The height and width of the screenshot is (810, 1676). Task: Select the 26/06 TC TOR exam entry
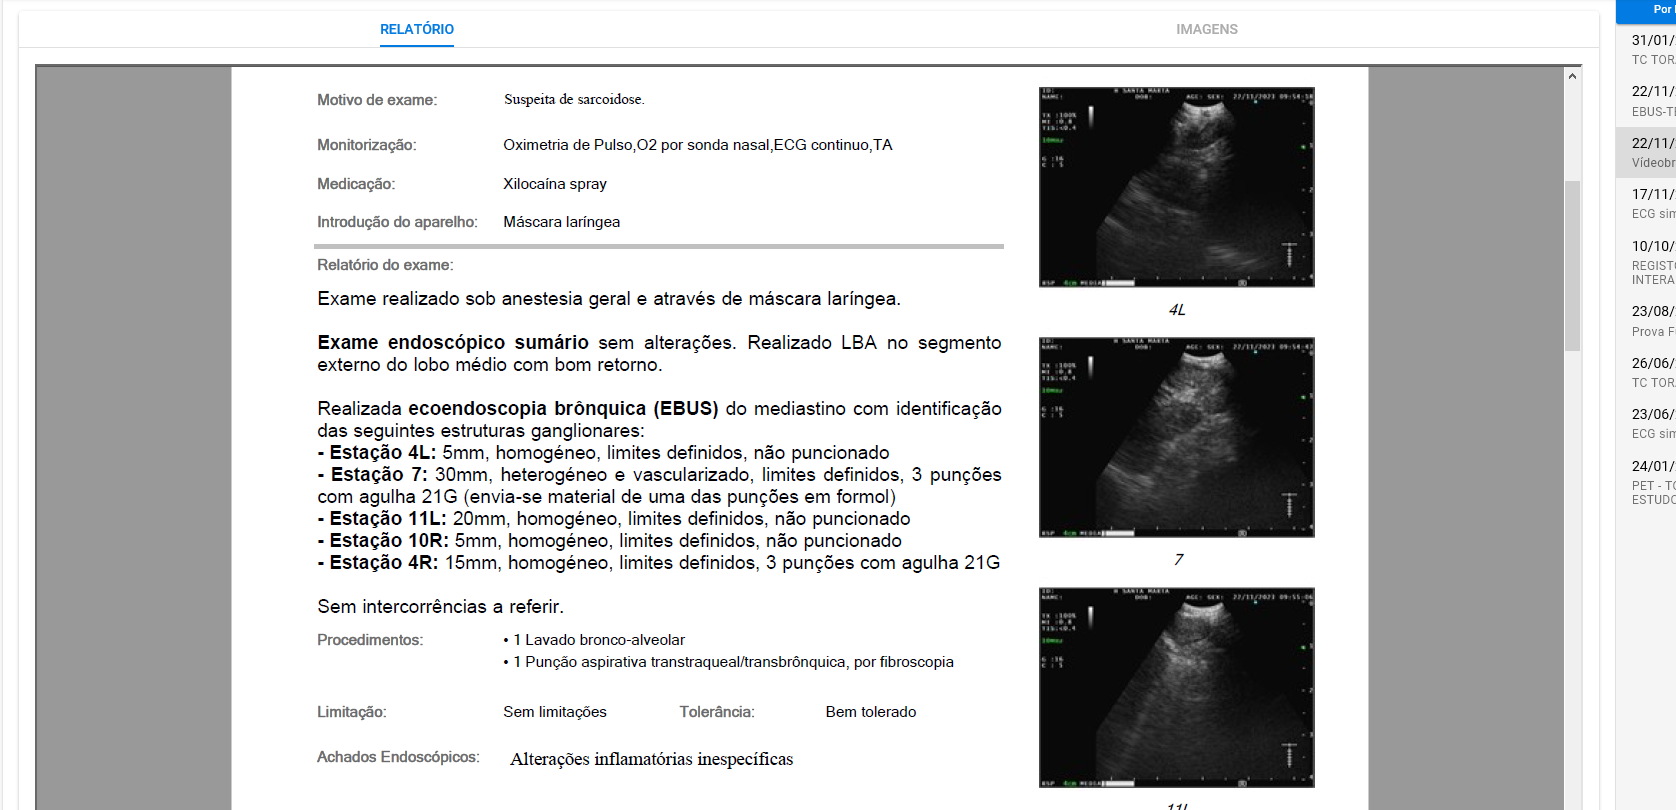click(x=1652, y=372)
